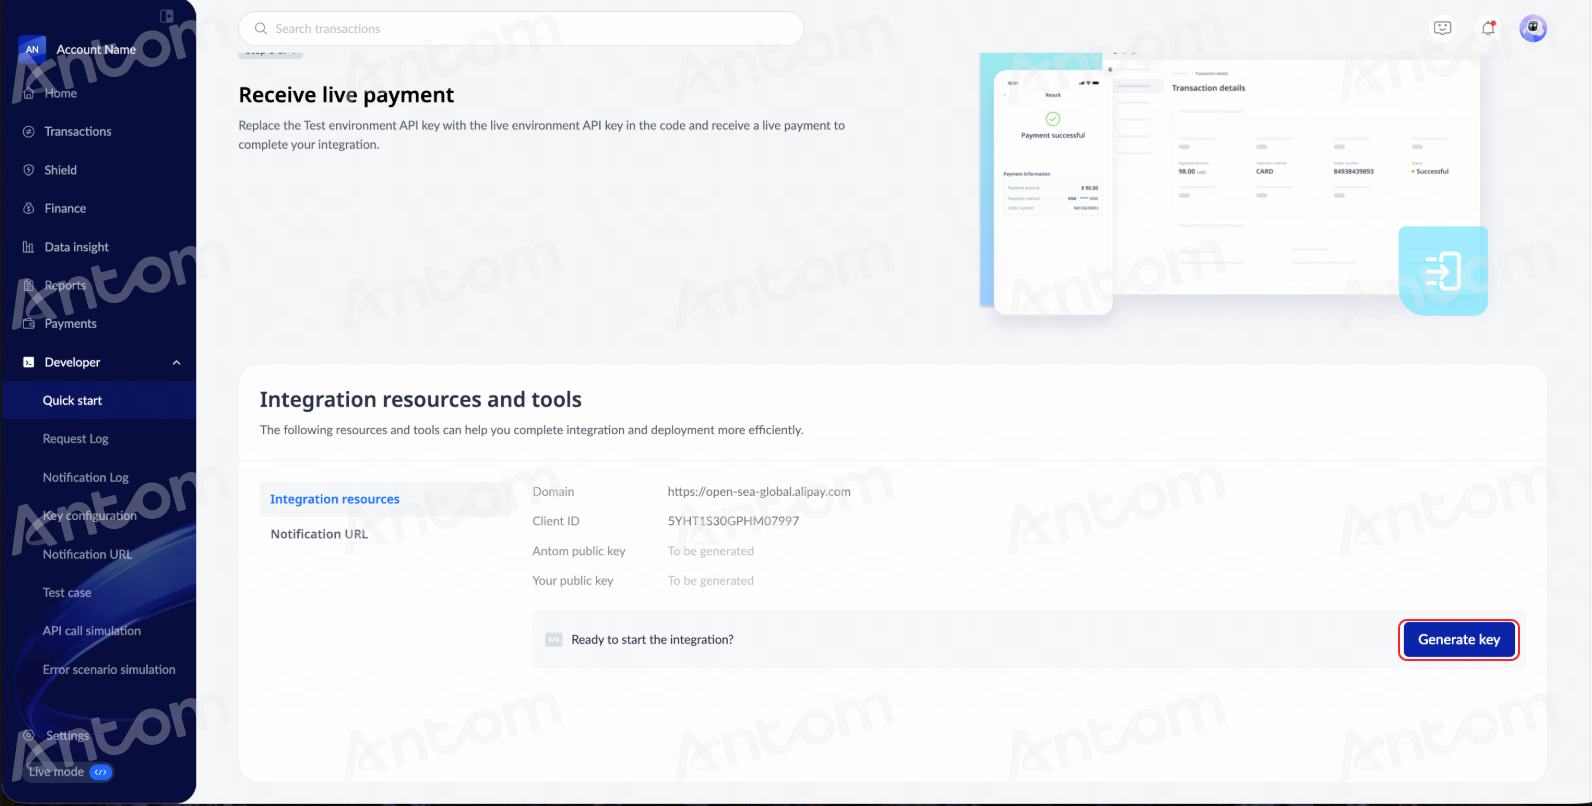Click the 'Domain' field label
Viewport: 1592px width, 806px height.
click(553, 492)
